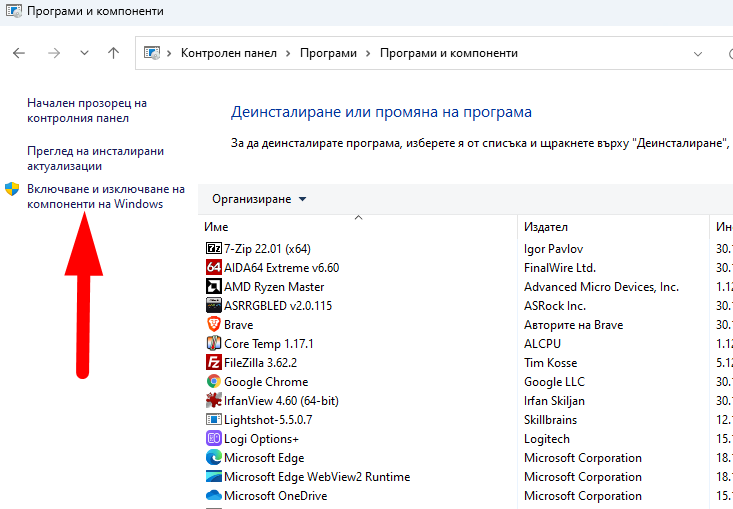Open recent locations dropdown chevron

[x=84, y=53]
